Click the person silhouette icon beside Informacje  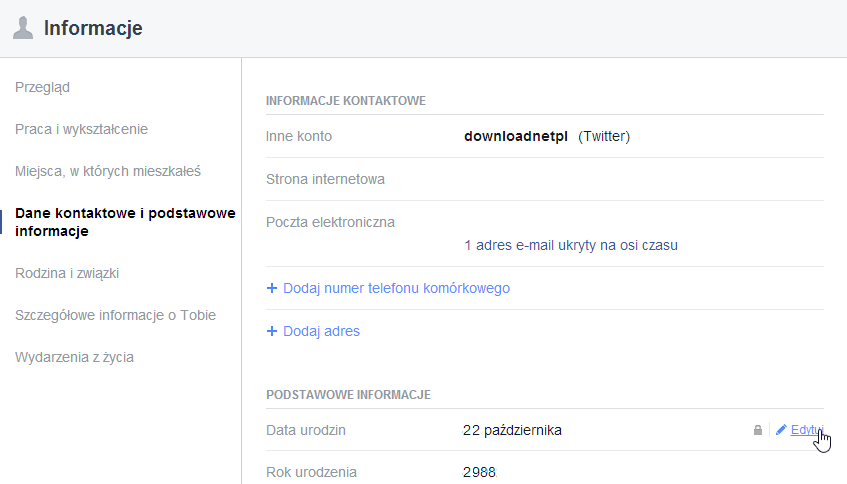pyautogui.click(x=23, y=28)
